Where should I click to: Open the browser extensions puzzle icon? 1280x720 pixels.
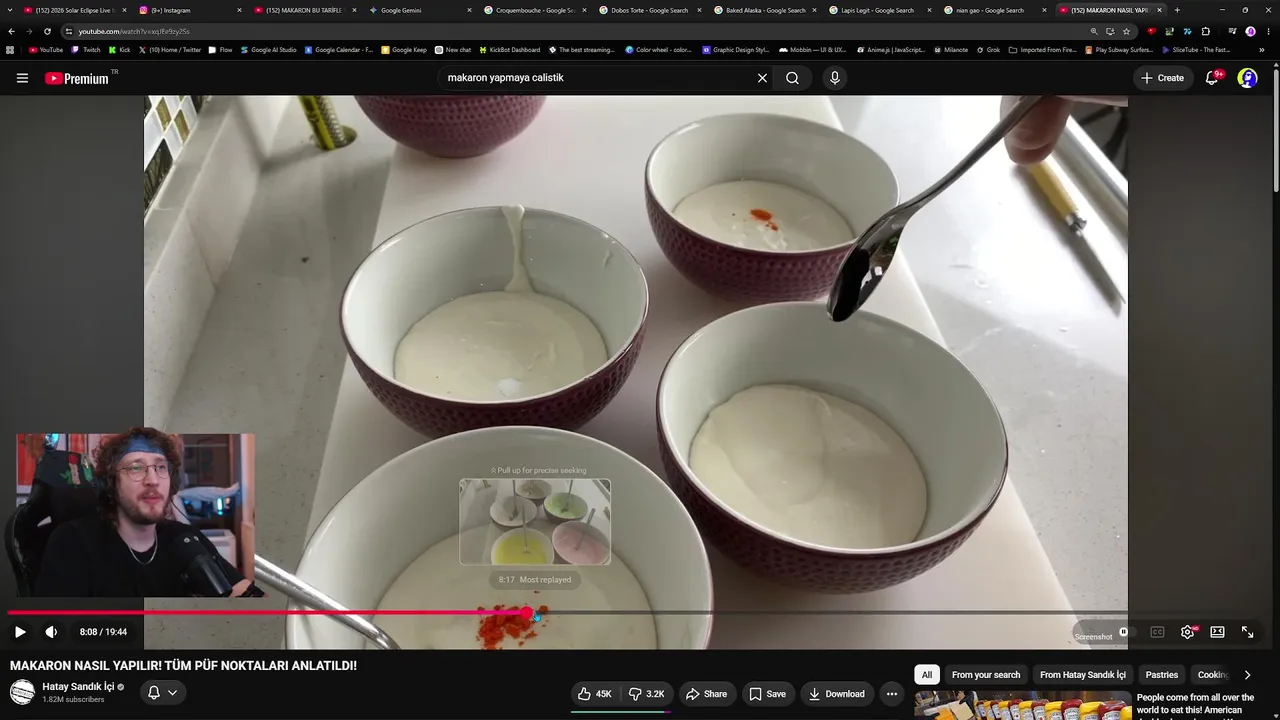[x=1205, y=31]
